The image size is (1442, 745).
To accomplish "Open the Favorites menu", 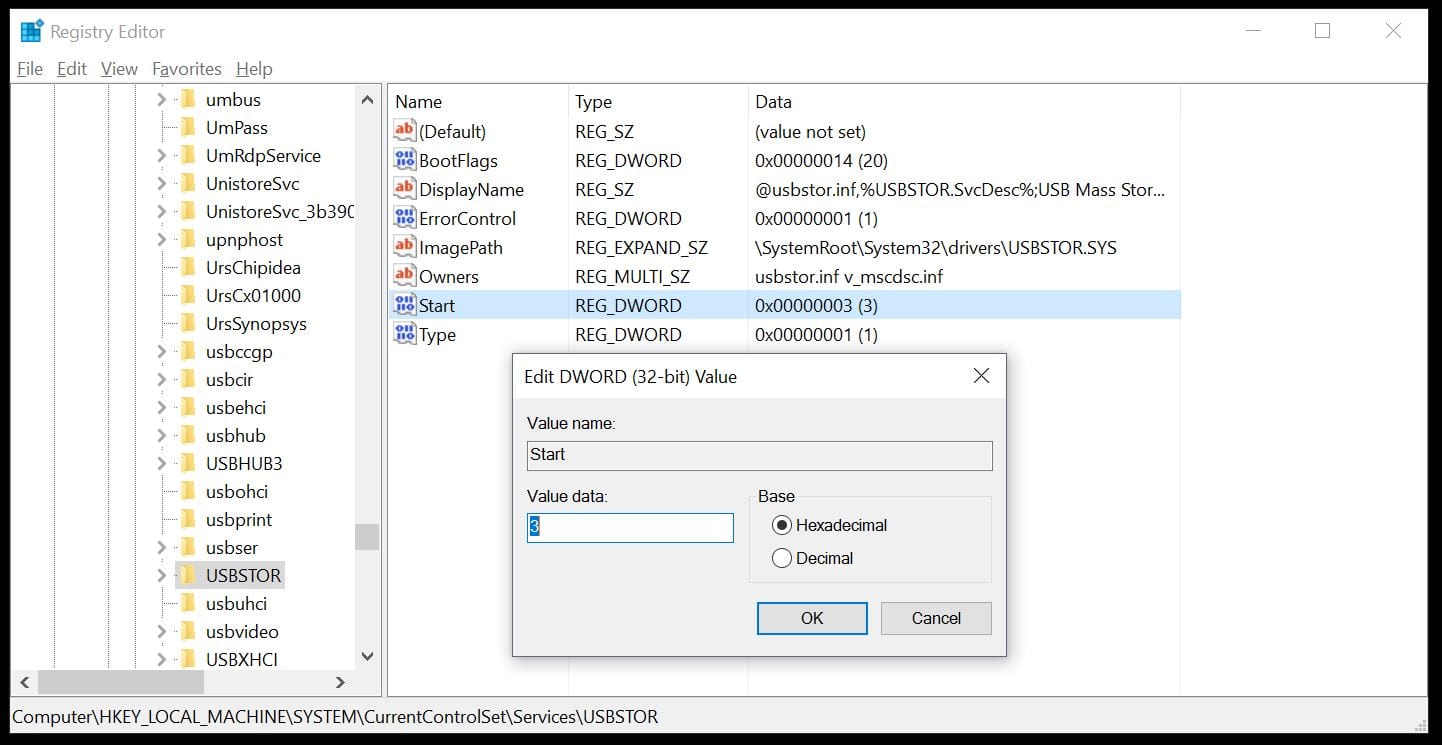I will tap(187, 68).
